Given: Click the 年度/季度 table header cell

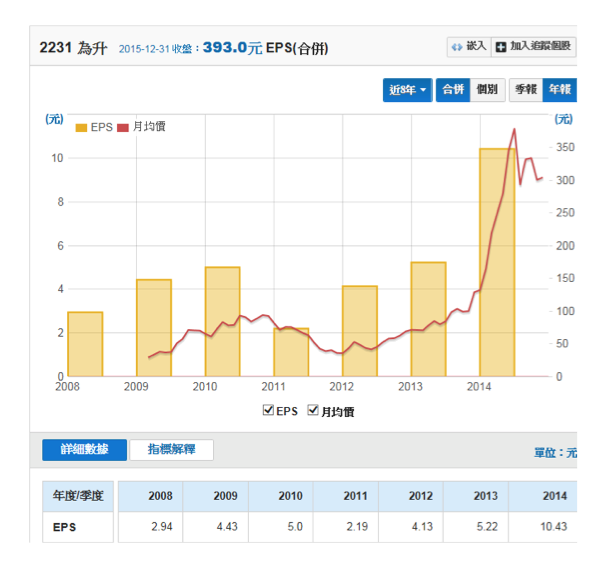Looking at the screenshot, I should [x=78, y=496].
